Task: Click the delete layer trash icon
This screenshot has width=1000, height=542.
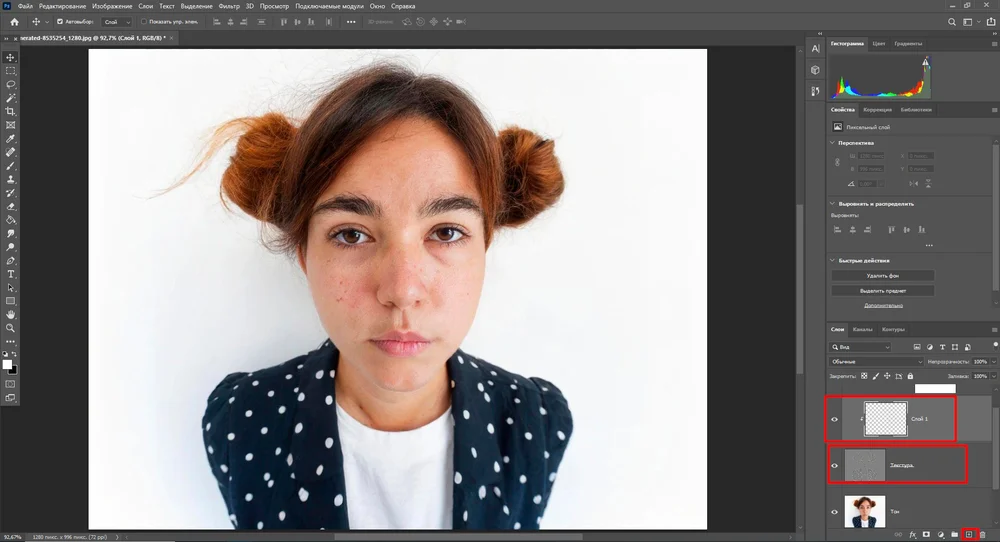Action: 982,535
